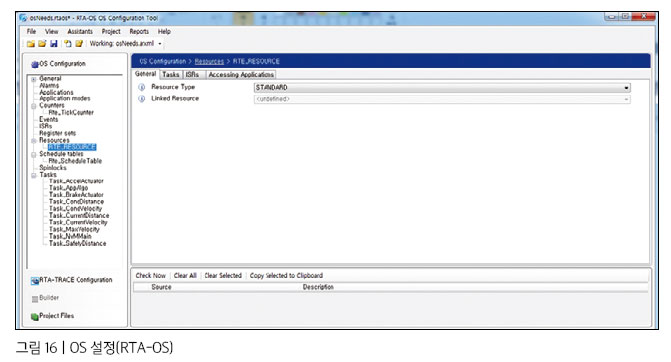The width and height of the screenshot is (671, 362).
Task: Click the new working file document icon
Action: click(68, 44)
